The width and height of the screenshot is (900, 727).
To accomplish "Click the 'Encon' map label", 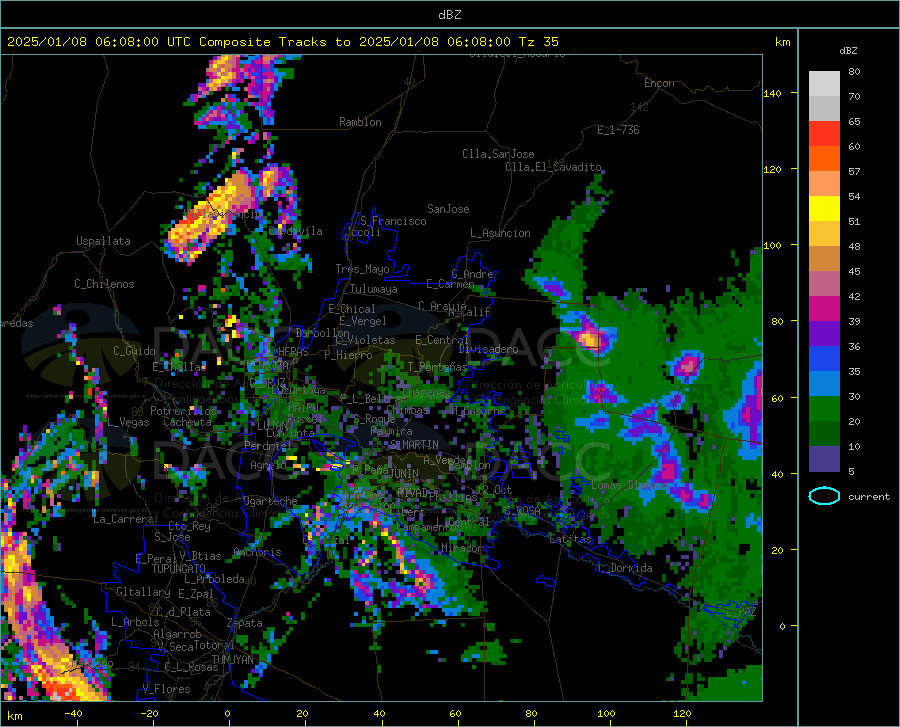I will pos(659,83).
